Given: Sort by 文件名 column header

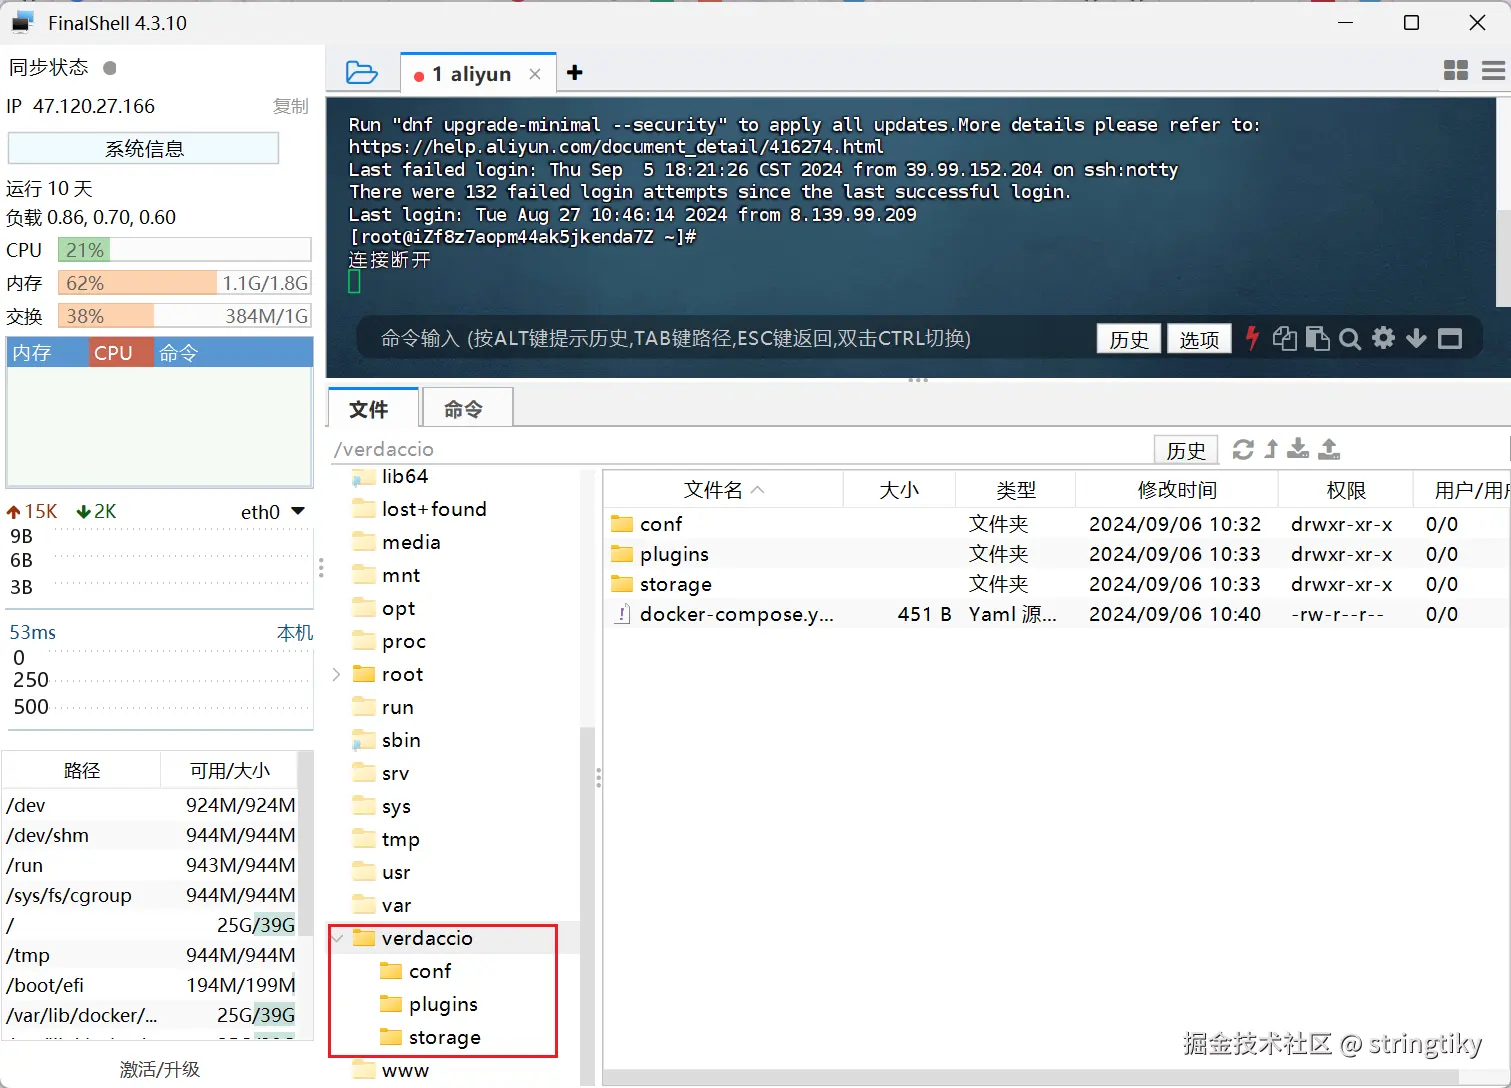Looking at the screenshot, I should 724,490.
